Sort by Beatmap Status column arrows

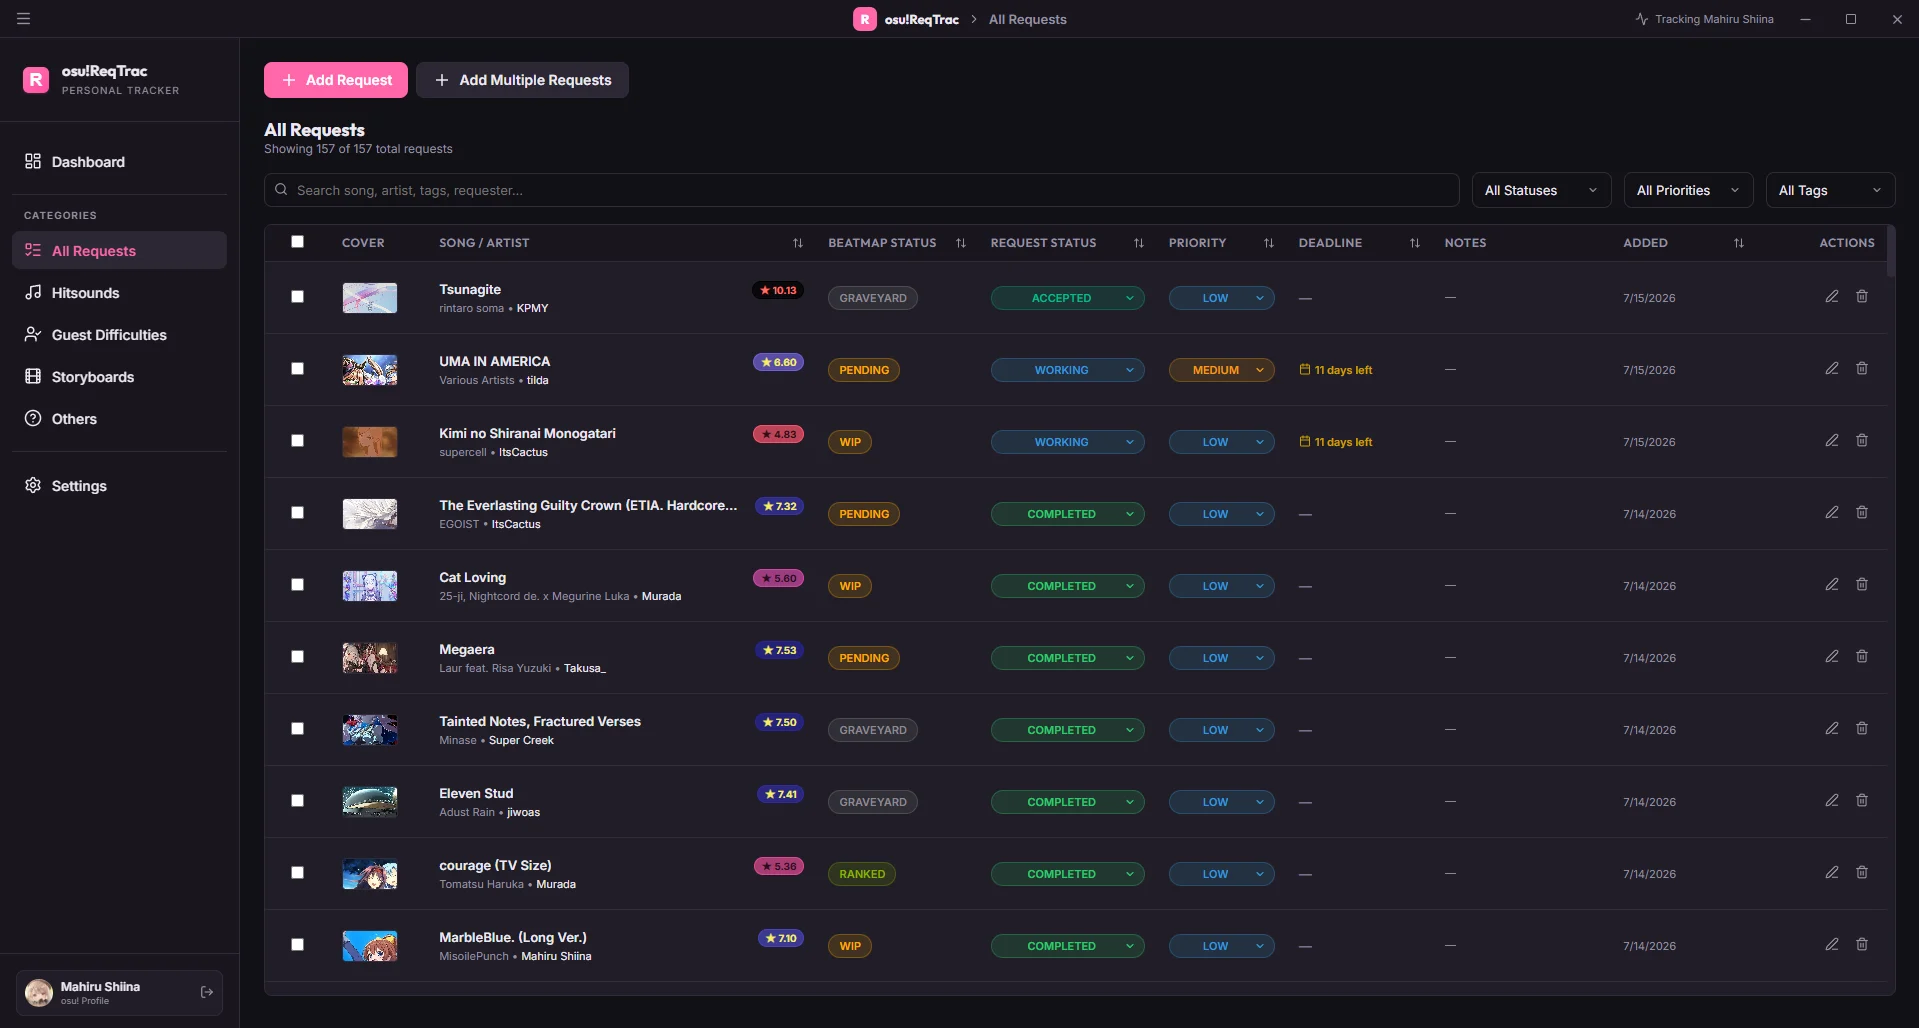pyautogui.click(x=961, y=243)
